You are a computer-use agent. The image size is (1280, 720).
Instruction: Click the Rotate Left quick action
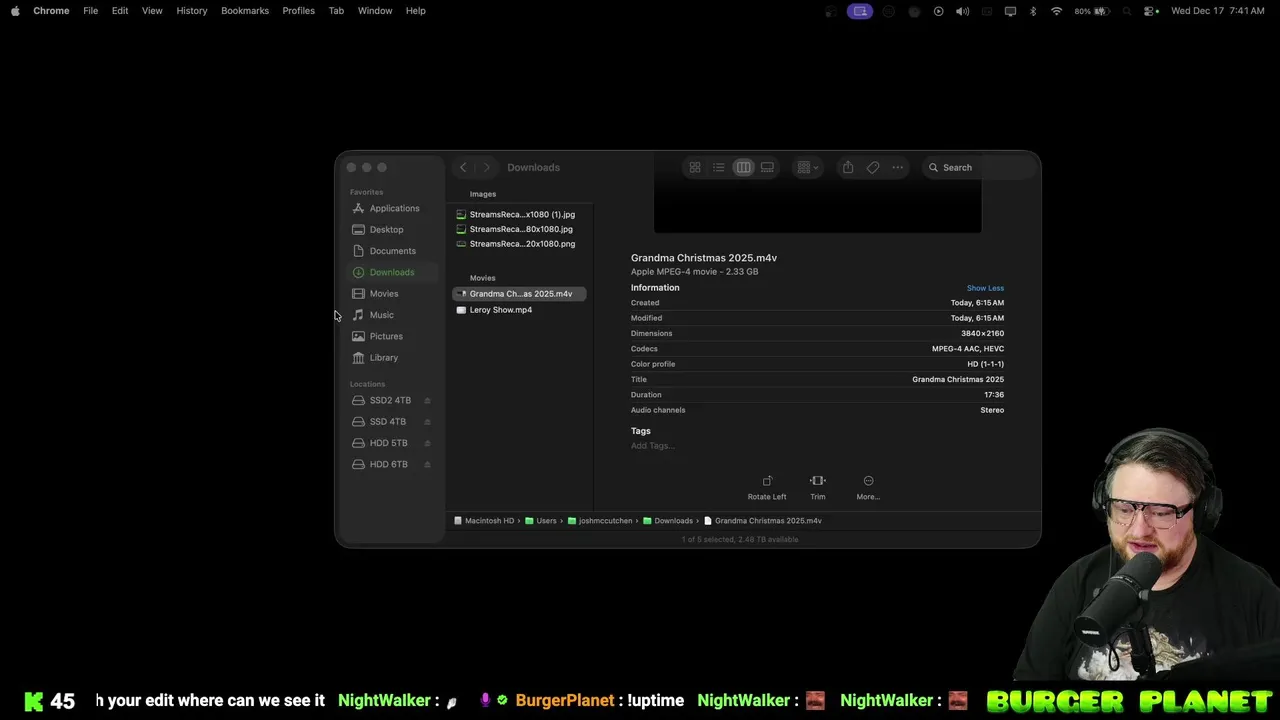pyautogui.click(x=767, y=488)
